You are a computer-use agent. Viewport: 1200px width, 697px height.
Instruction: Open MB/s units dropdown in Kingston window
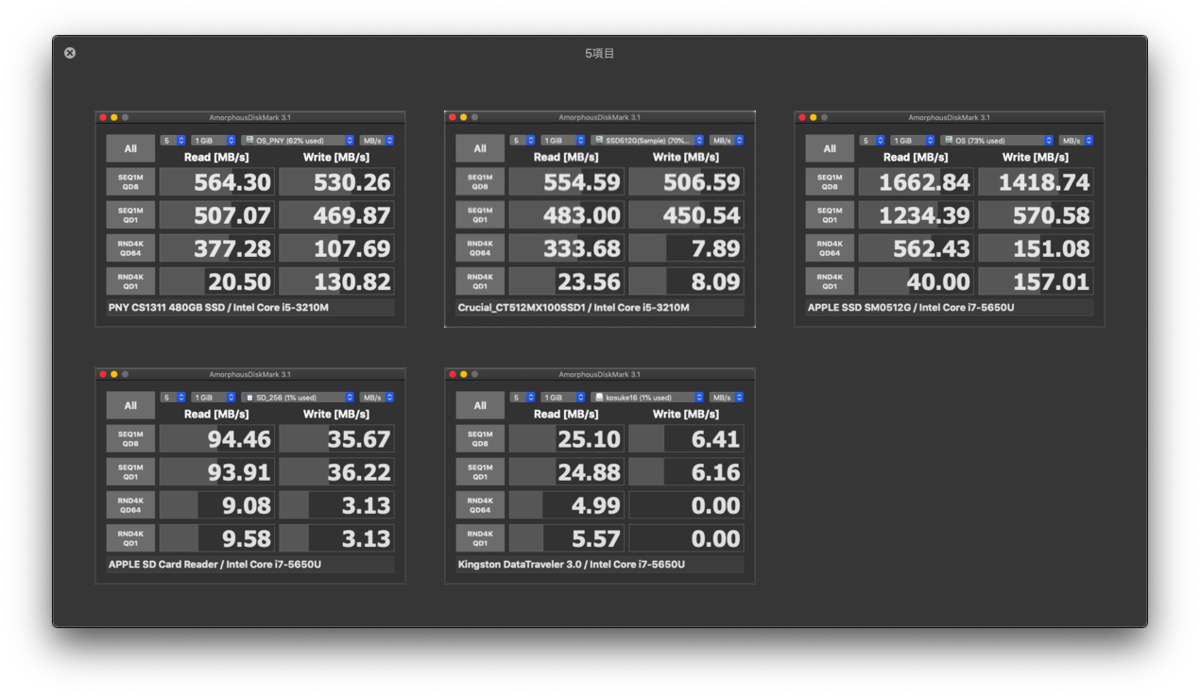727,398
